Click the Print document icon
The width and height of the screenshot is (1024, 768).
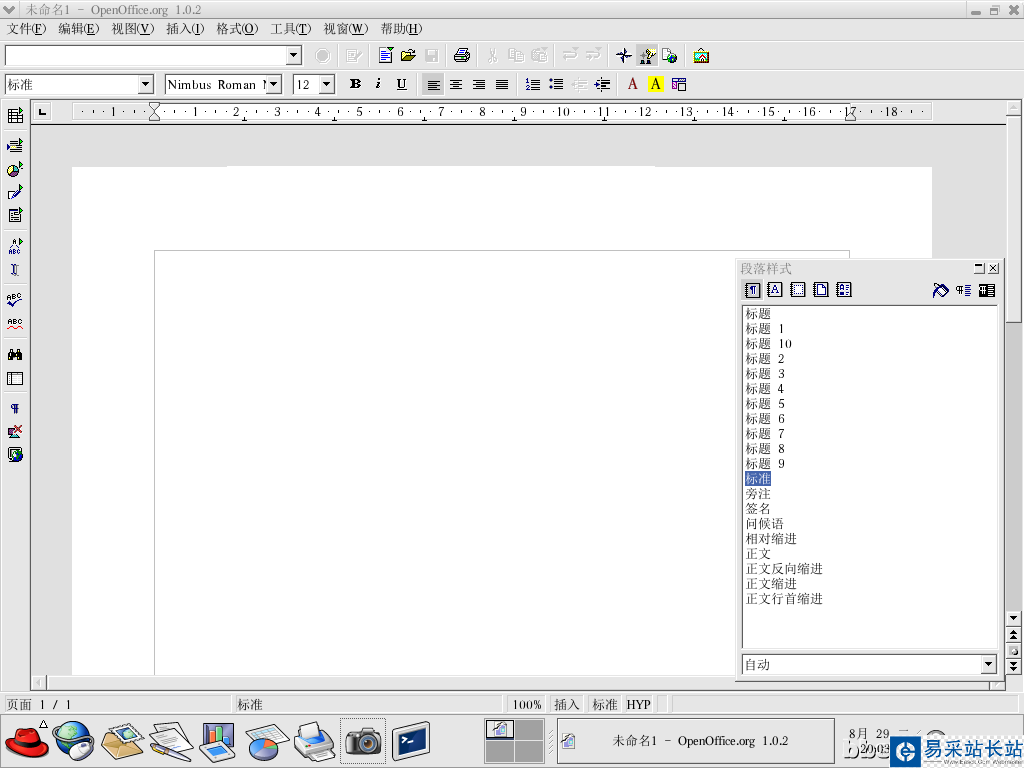[462, 56]
